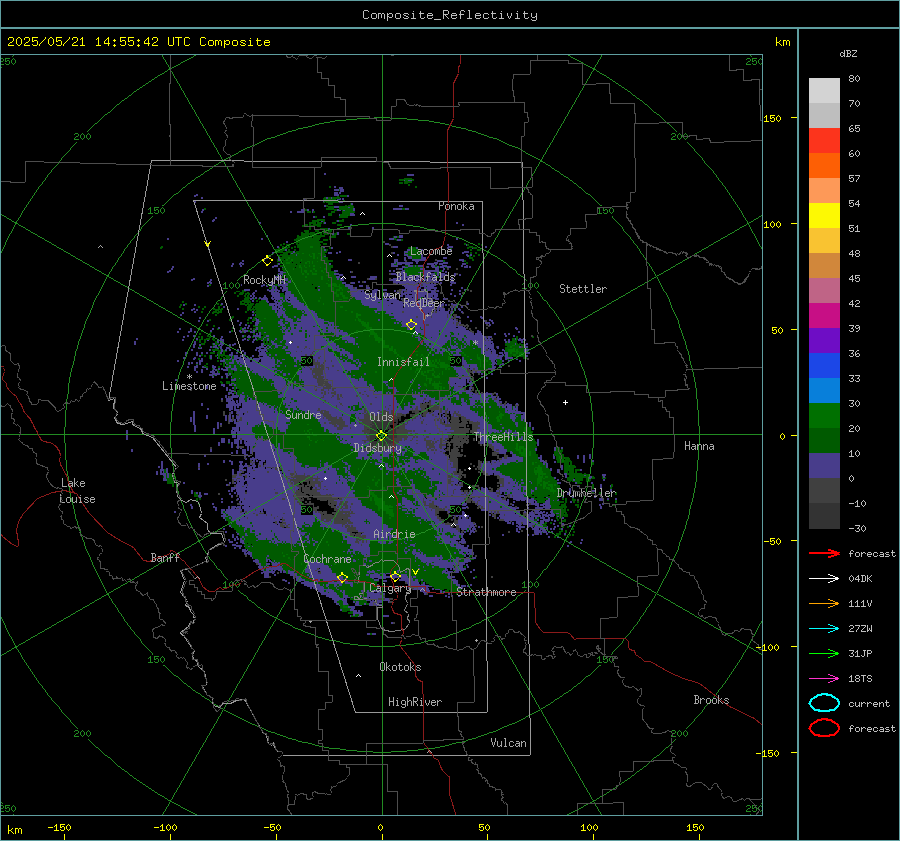Click the Brooks city label
Screen dimensions: 900x841
pyautogui.click(x=711, y=700)
